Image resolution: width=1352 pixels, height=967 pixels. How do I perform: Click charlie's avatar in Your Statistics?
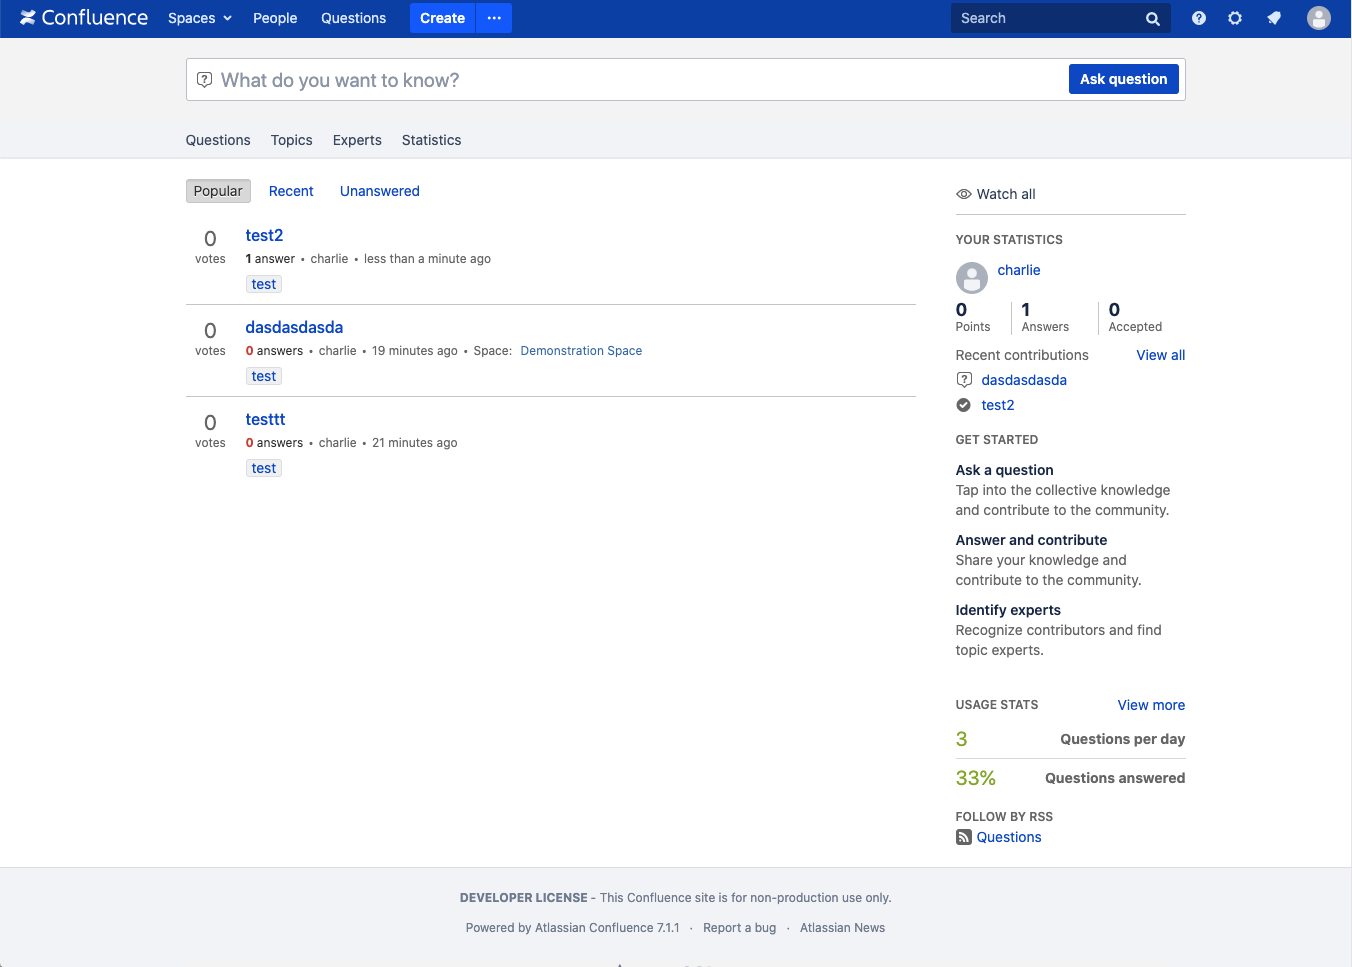971,277
